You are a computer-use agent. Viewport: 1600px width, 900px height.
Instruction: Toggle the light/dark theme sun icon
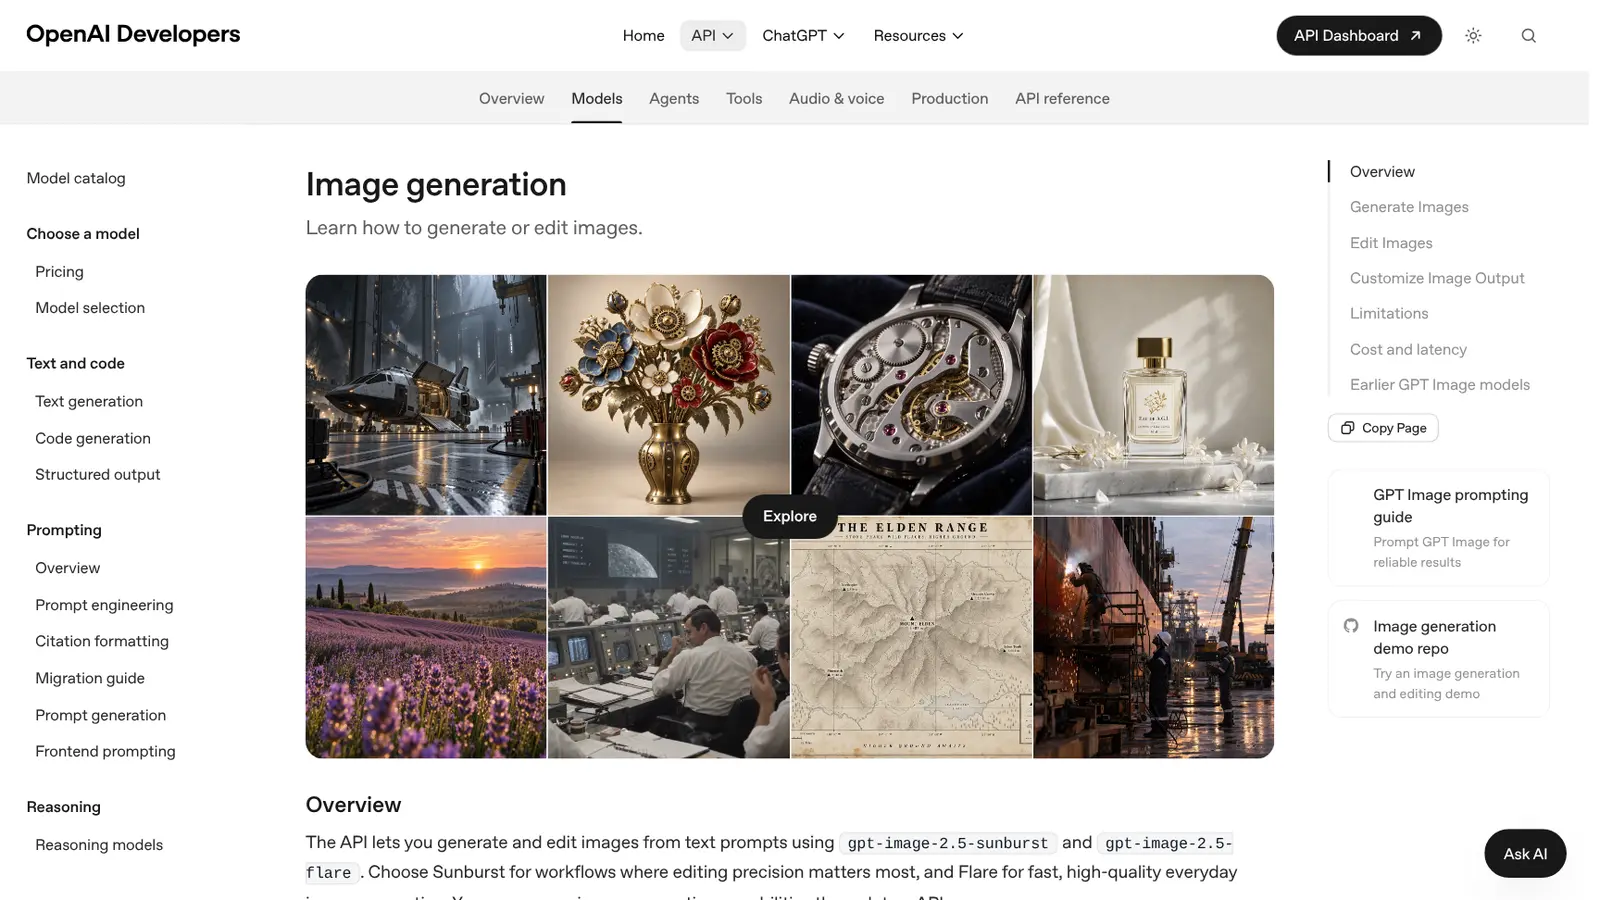click(1473, 36)
